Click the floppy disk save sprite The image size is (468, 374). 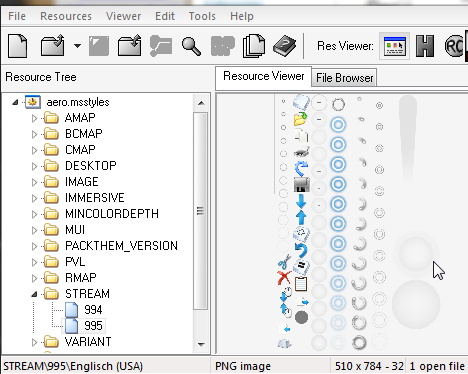click(302, 185)
